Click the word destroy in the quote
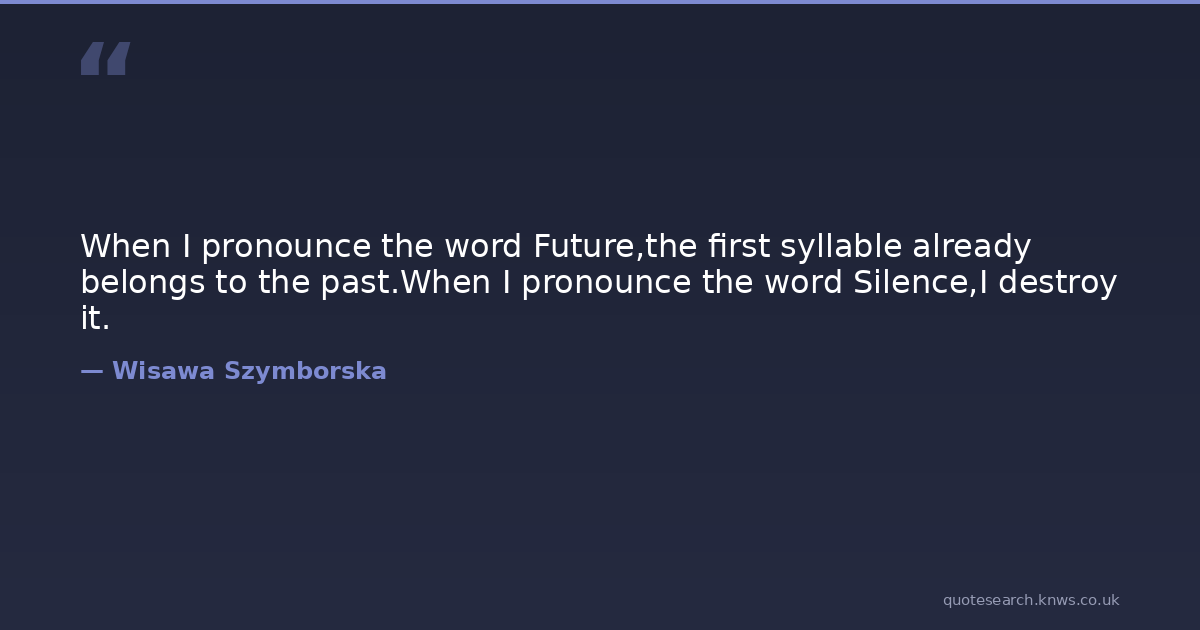 click(1057, 283)
